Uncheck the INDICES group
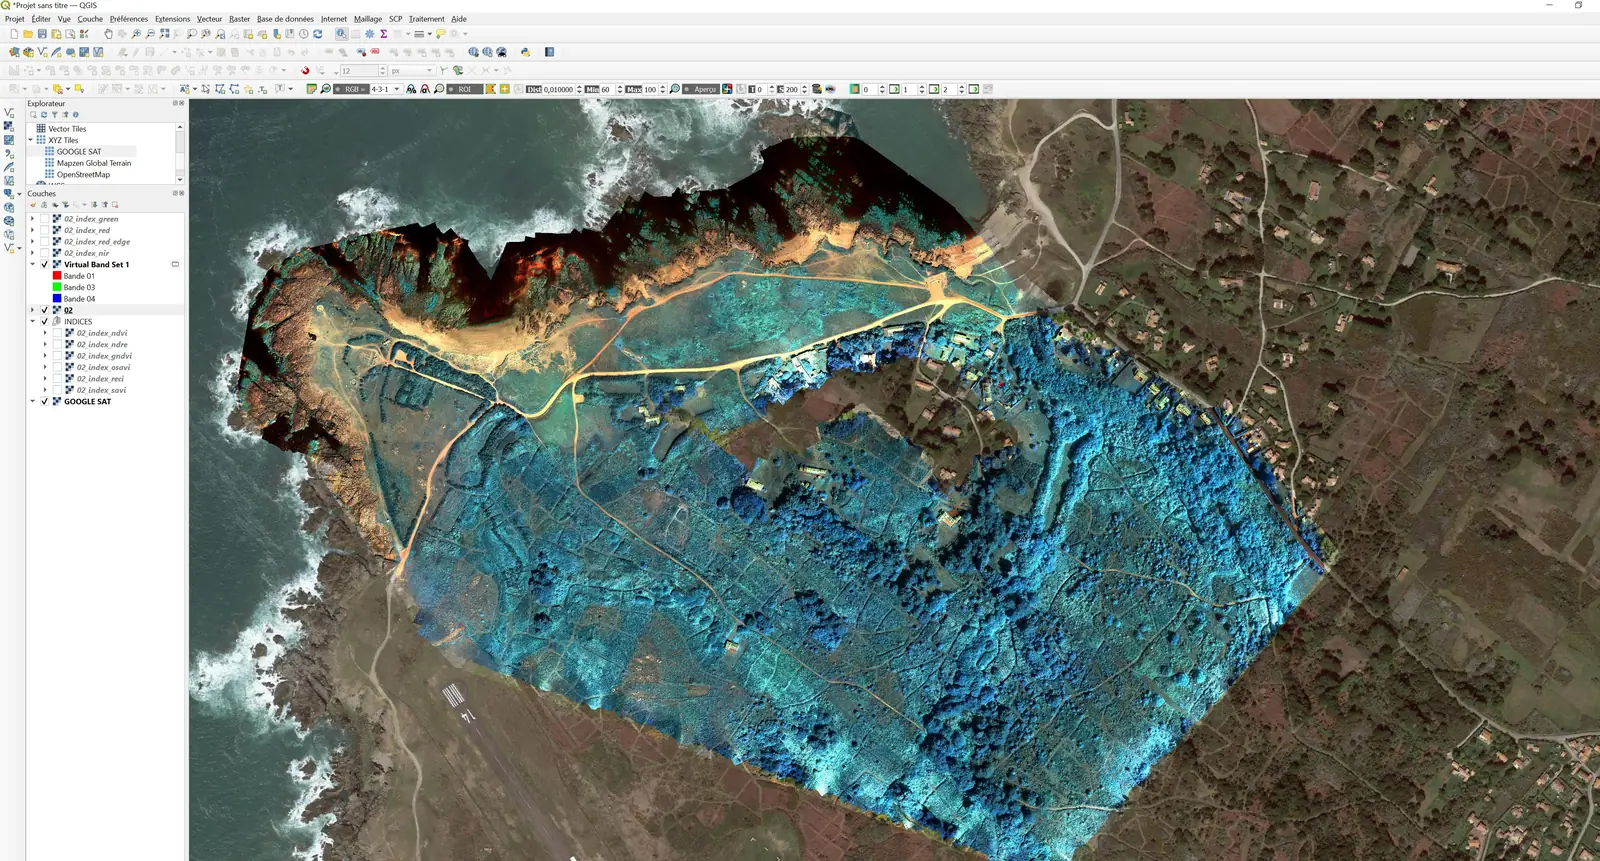Viewport: 1600px width, 861px height. click(x=44, y=322)
